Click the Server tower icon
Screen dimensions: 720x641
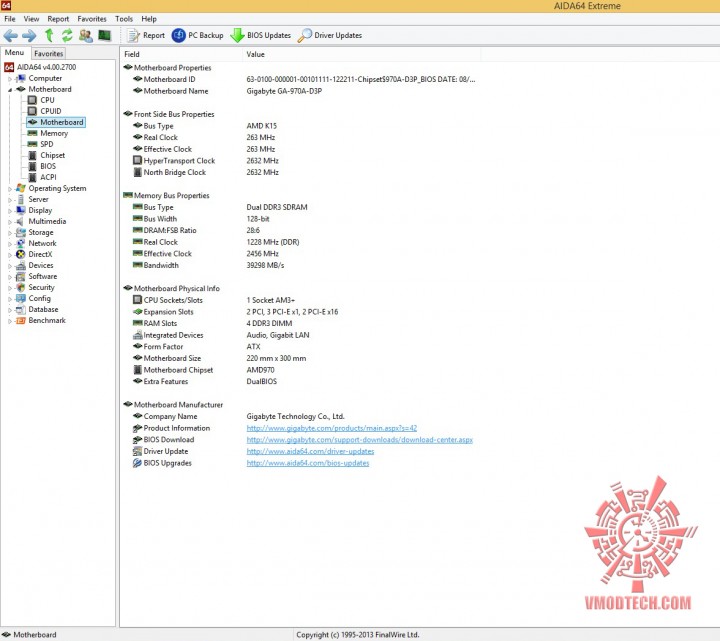tap(21, 199)
